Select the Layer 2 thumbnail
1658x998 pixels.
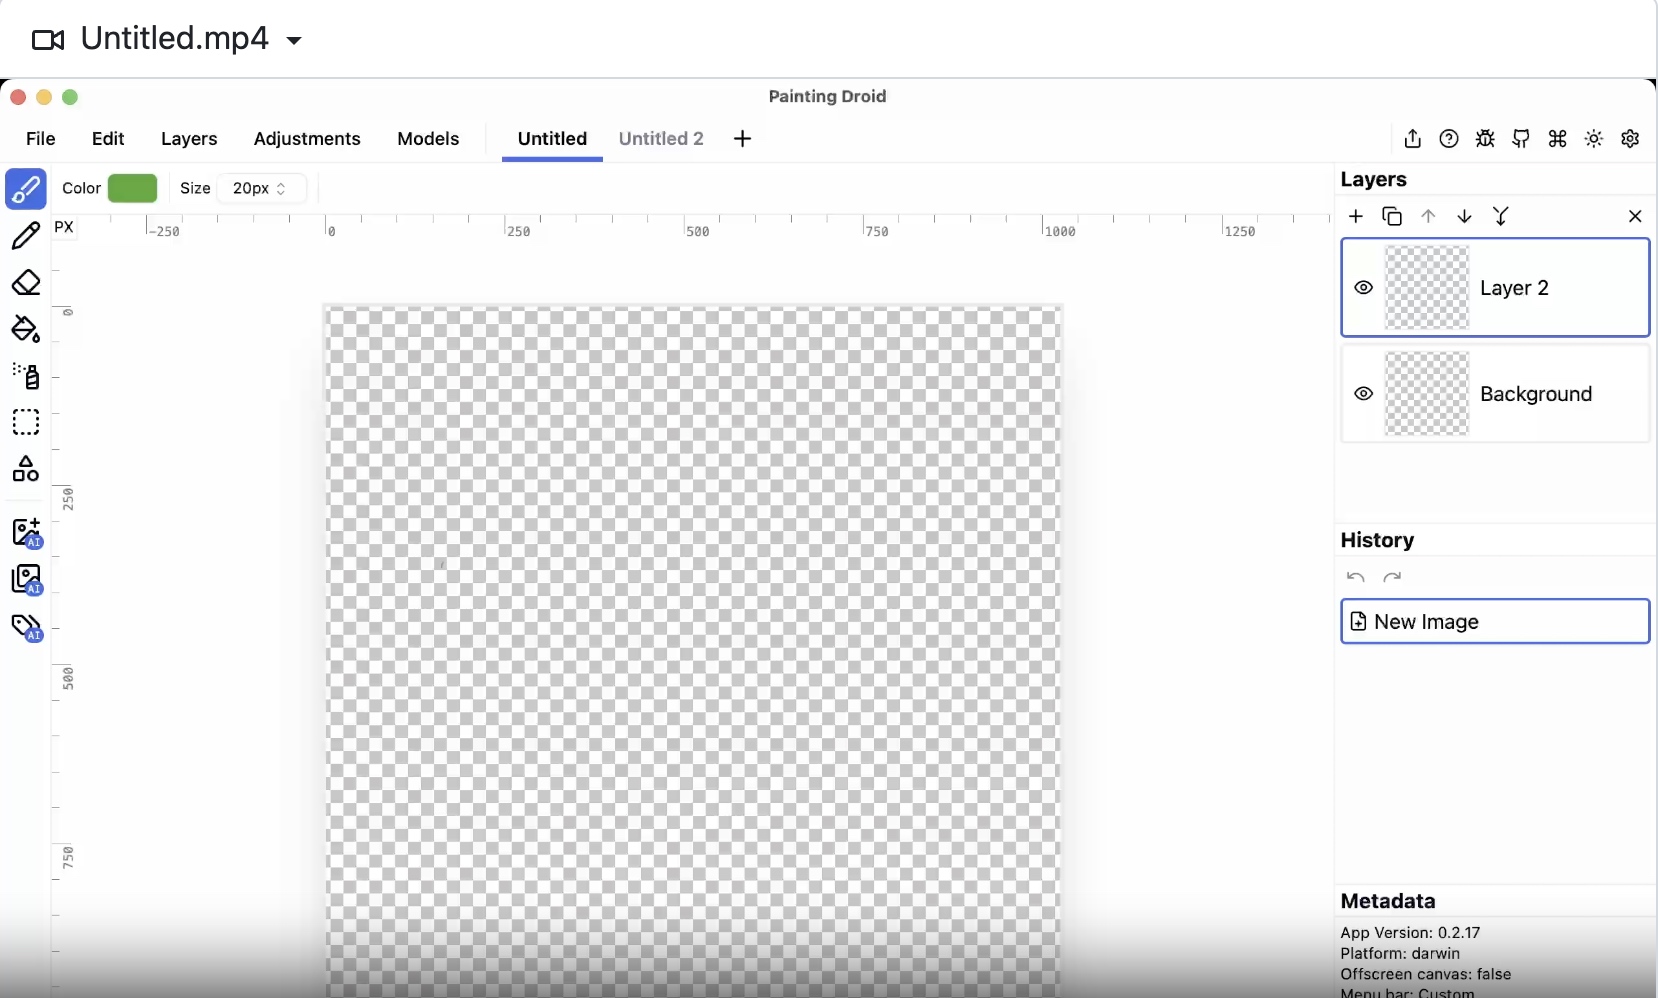tap(1427, 288)
